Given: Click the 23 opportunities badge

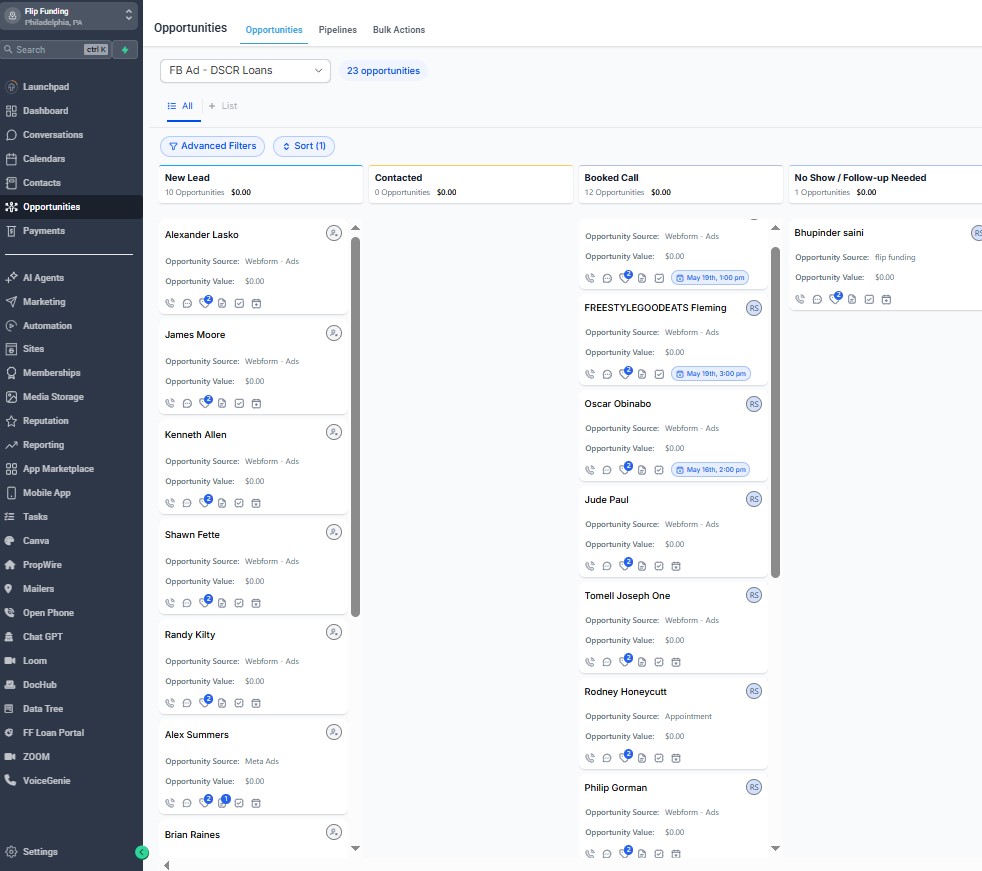Looking at the screenshot, I should point(383,71).
